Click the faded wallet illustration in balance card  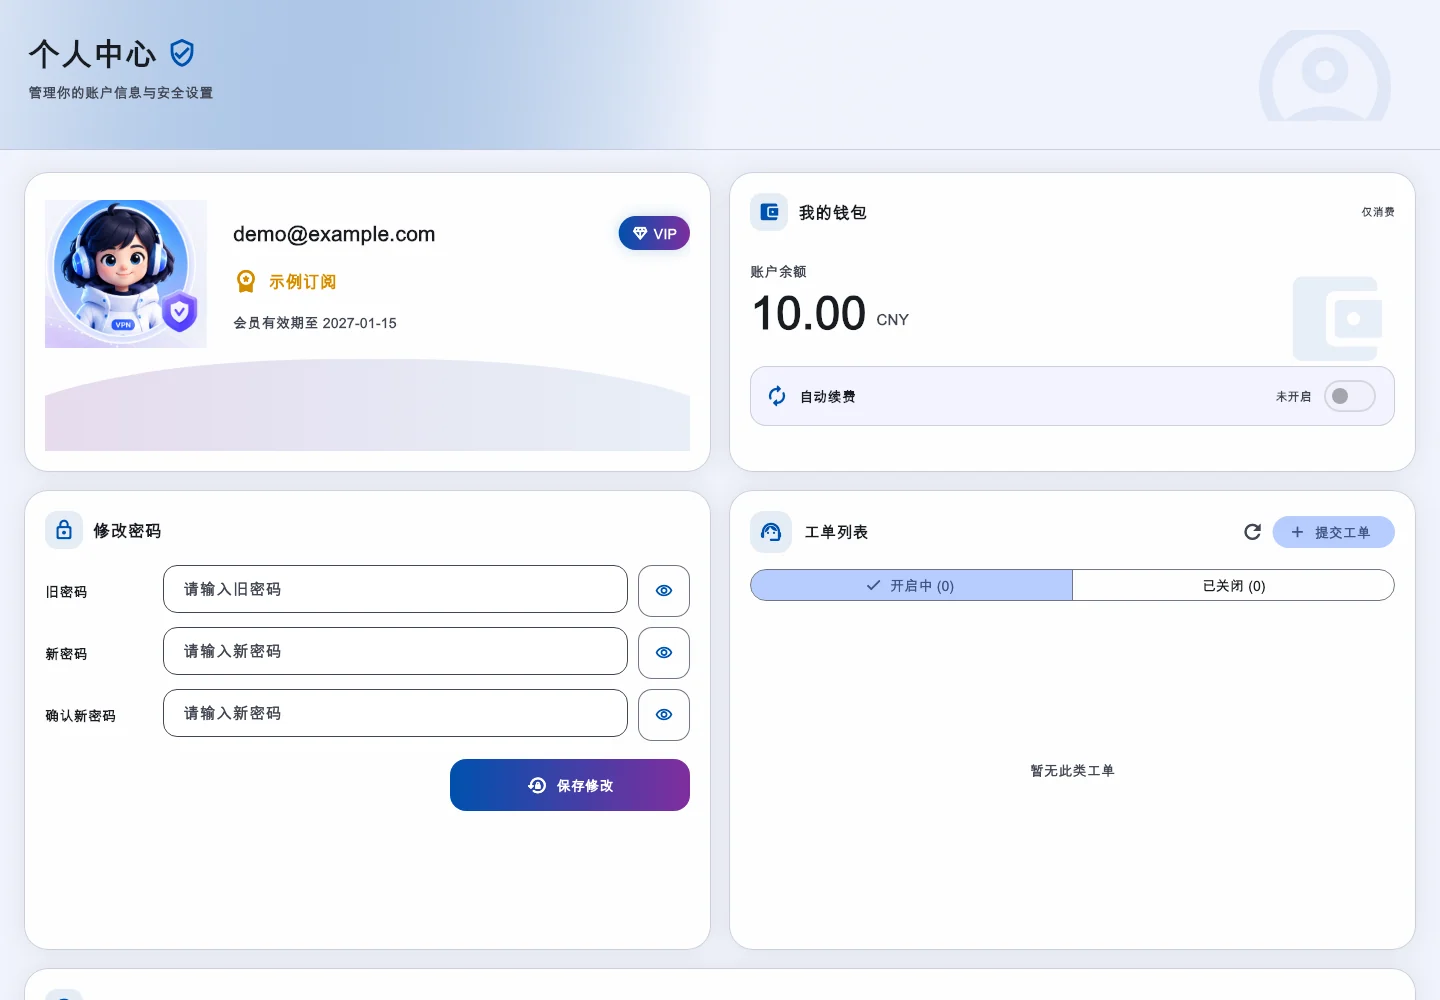(1339, 318)
